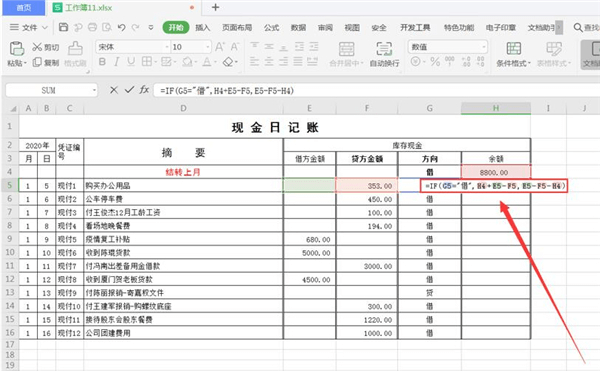This screenshot has height=371, width=600.
Task: Select the cell containing 5000.00
Action: click(310, 253)
